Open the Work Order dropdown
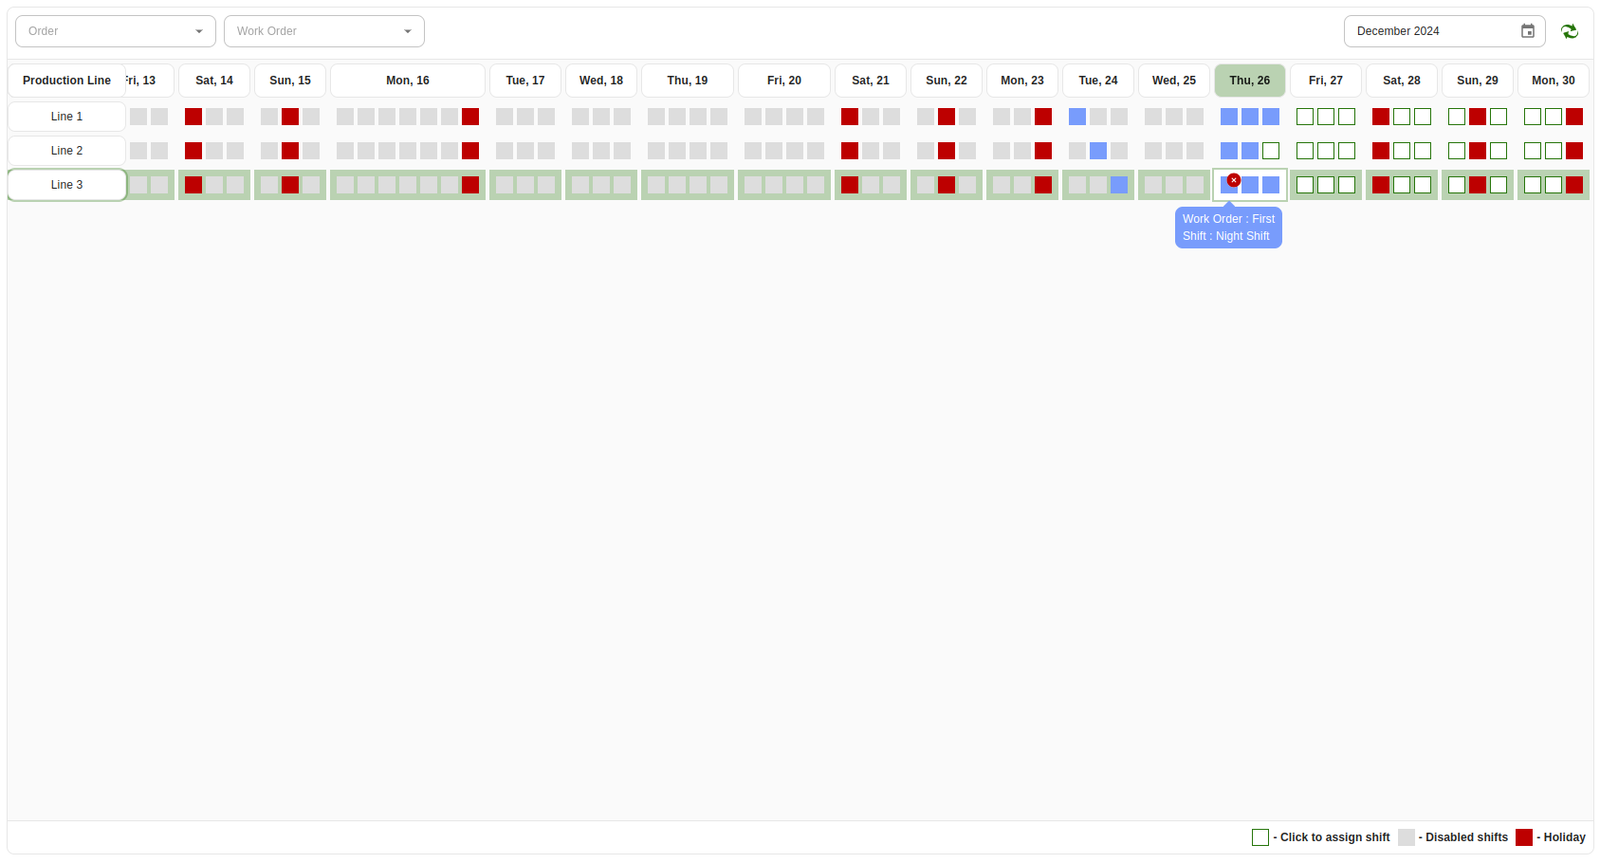 point(324,31)
